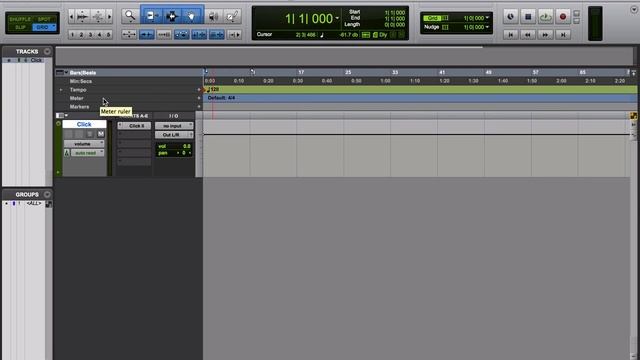Open auto read automation mode selector
Image resolution: width=640 pixels, height=360 pixels.
(88, 153)
